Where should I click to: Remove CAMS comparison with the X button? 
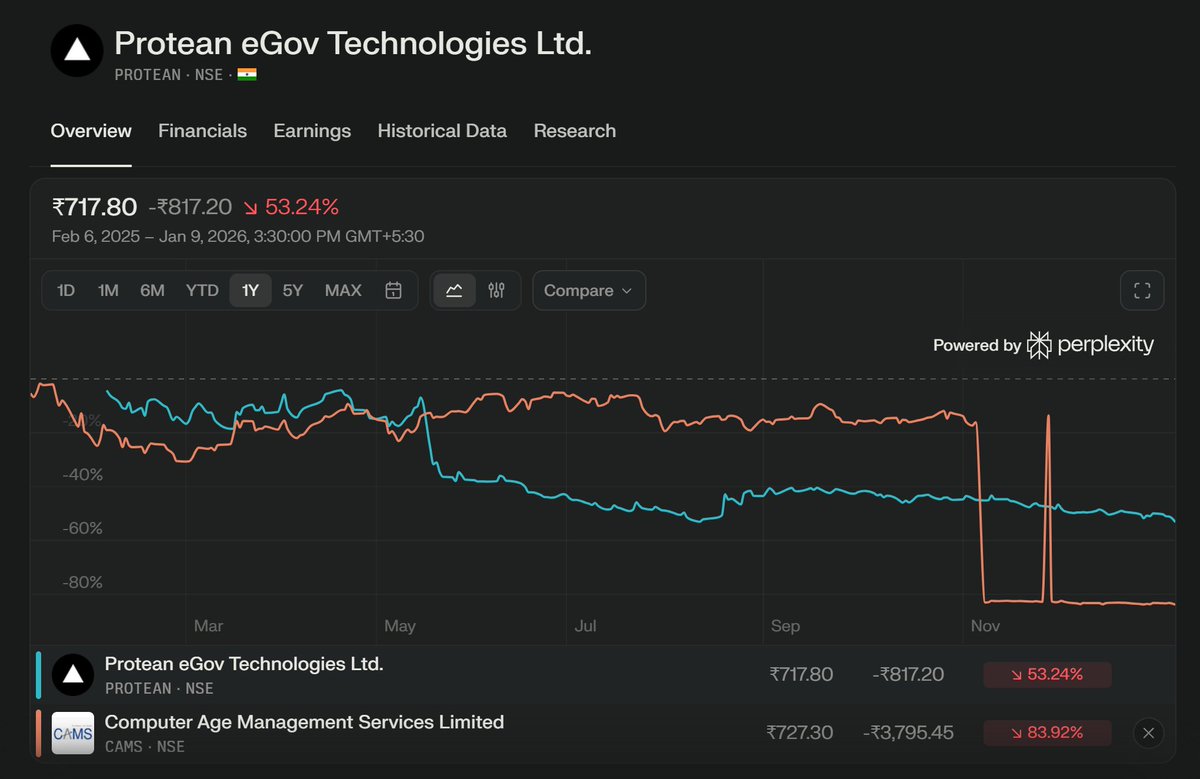coord(1148,733)
